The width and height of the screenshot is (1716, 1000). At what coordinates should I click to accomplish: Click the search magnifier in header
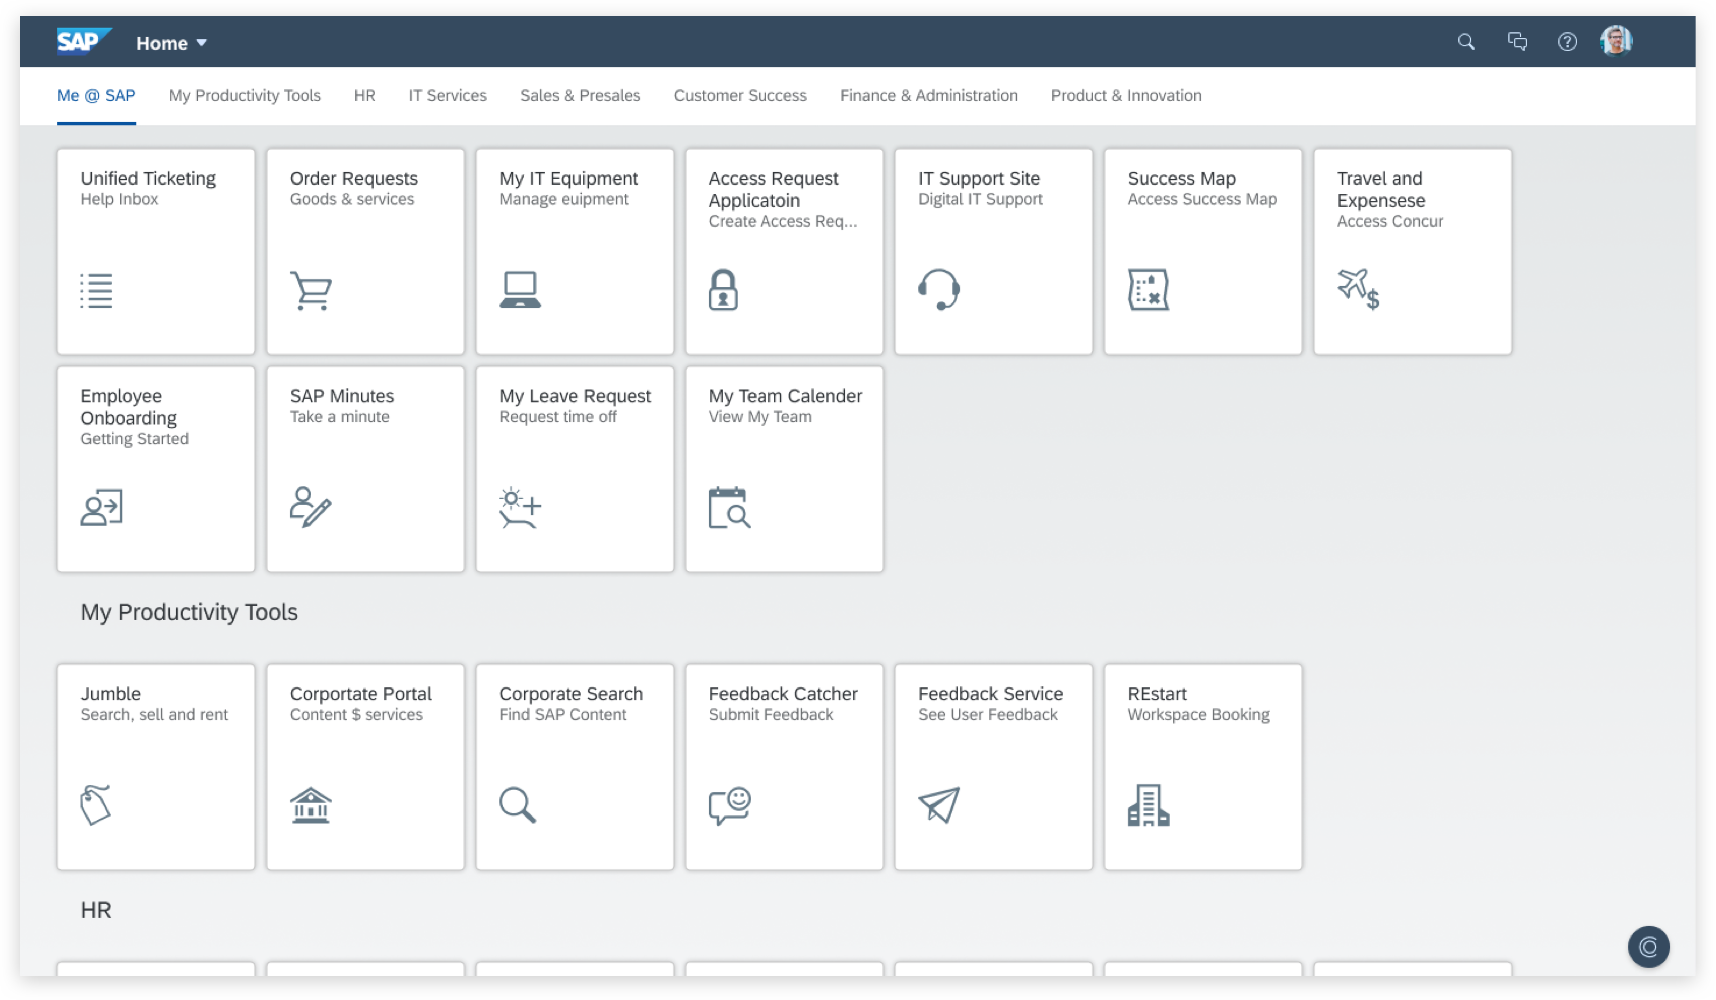(x=1466, y=42)
